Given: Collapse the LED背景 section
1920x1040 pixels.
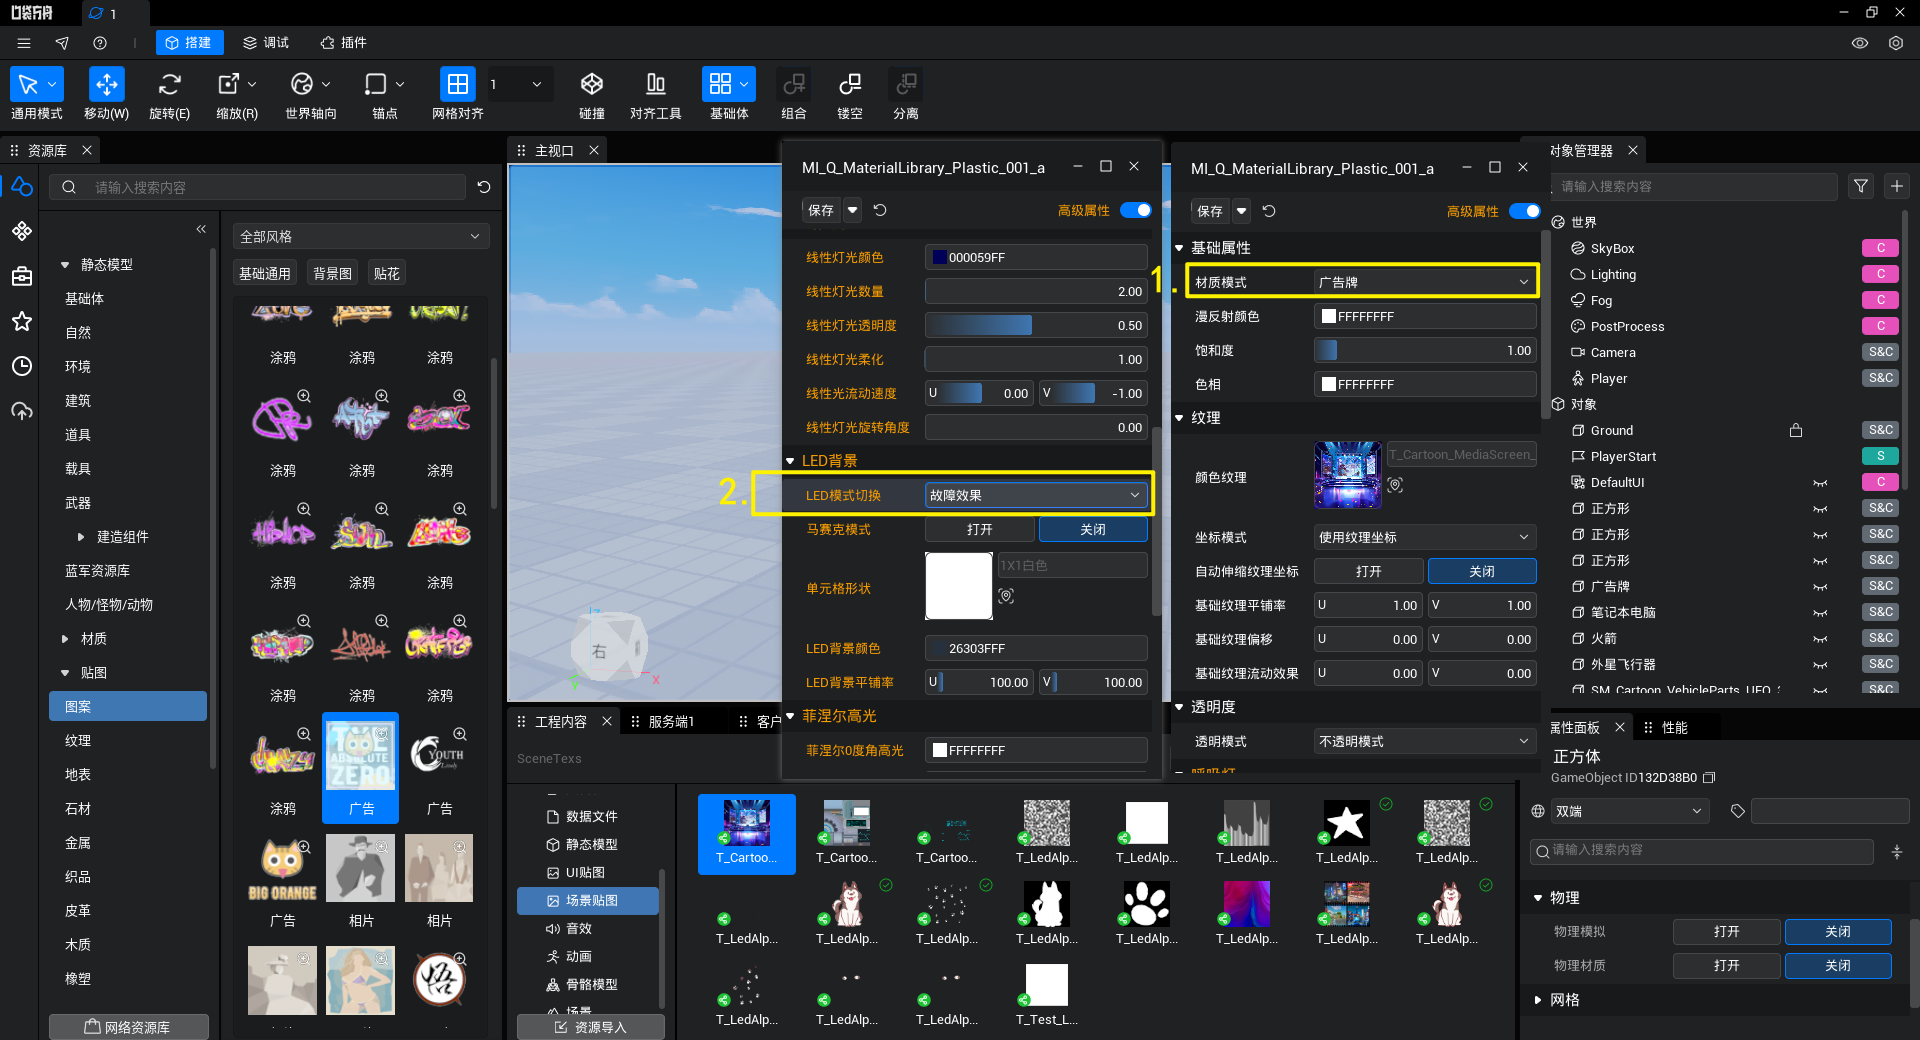Looking at the screenshot, I should 790,461.
